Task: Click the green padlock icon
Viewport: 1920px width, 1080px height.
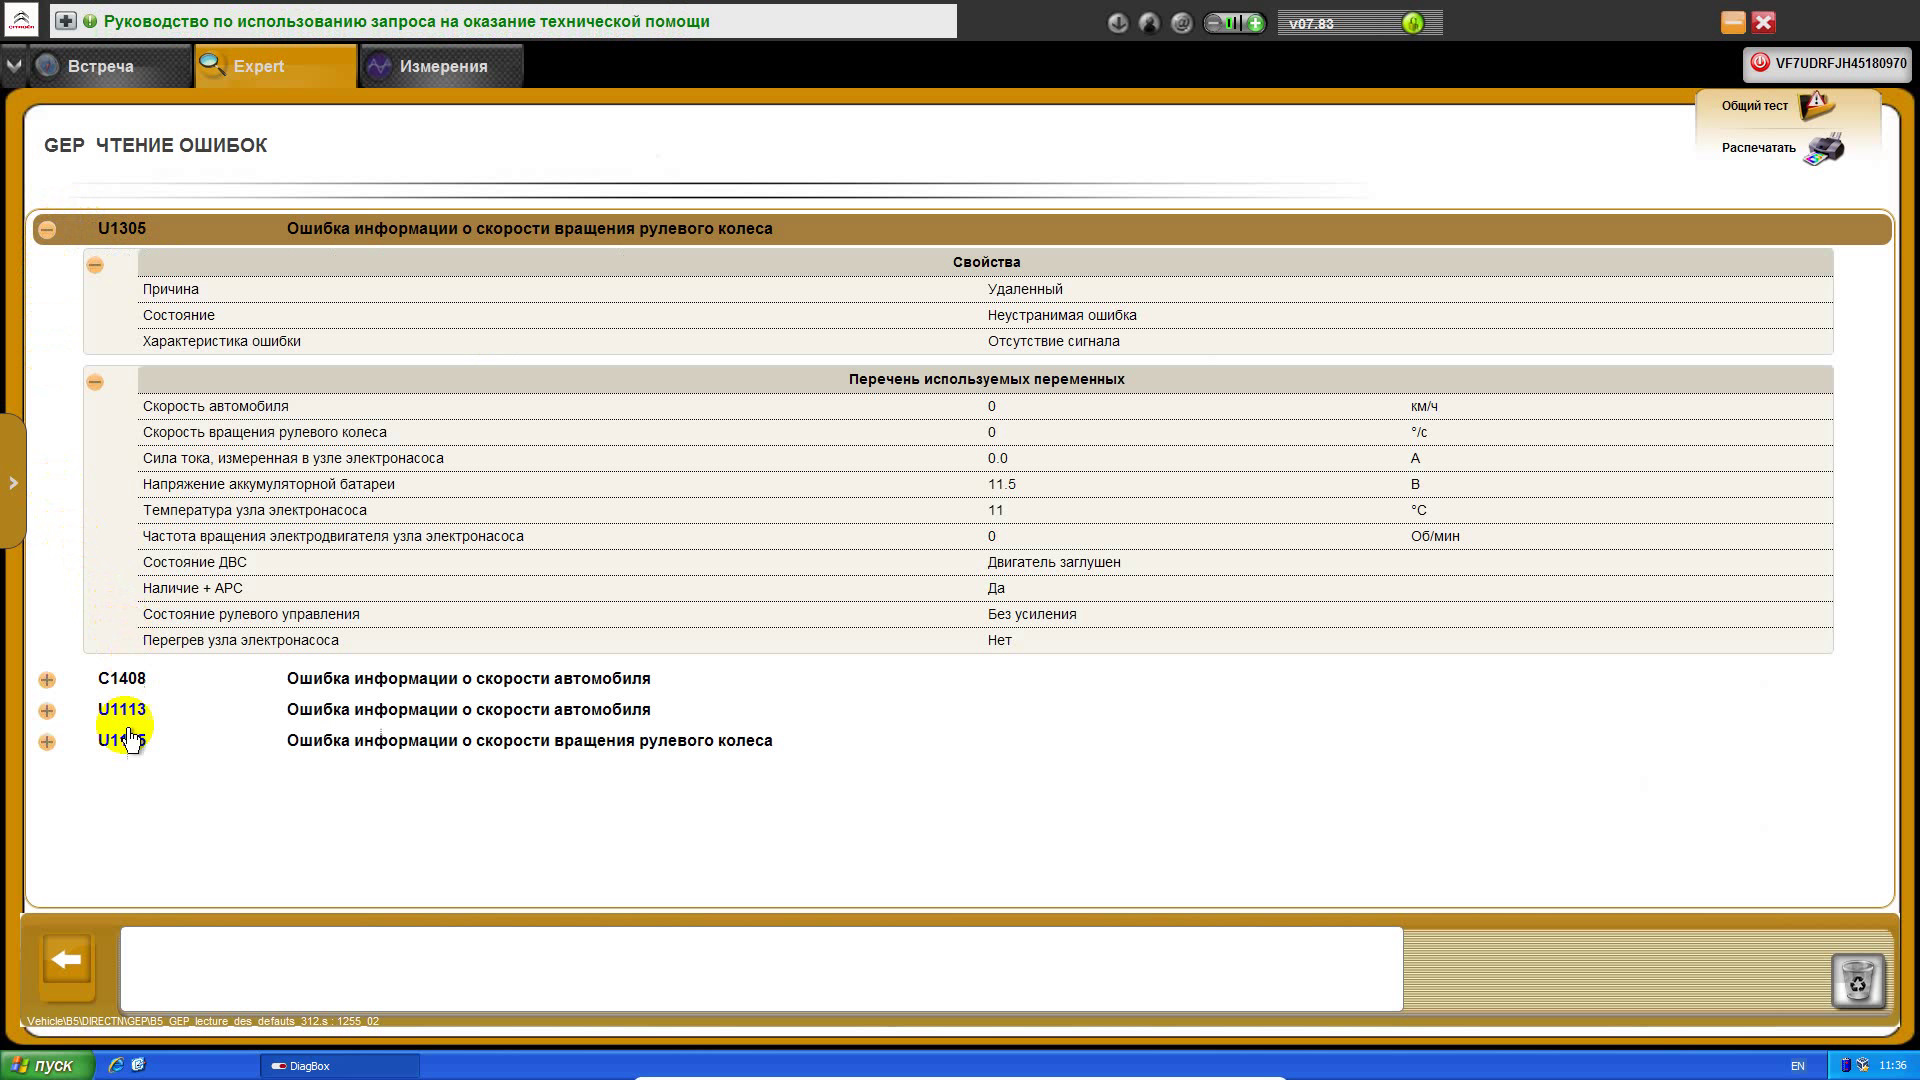Action: 1413,23
